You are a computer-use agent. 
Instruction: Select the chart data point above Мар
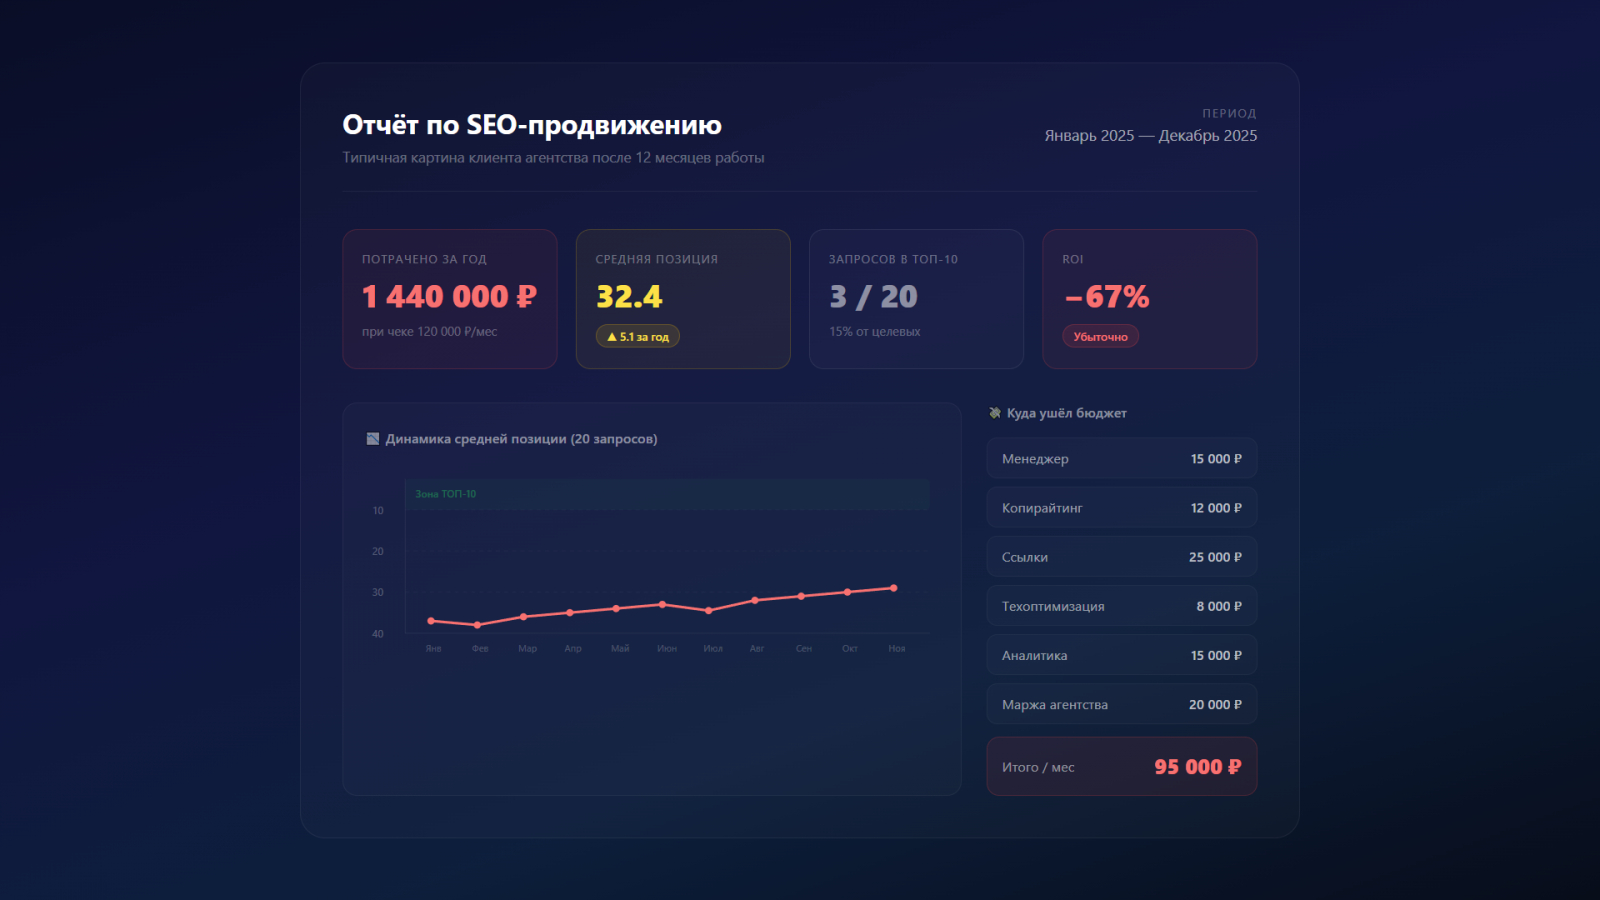tap(524, 617)
